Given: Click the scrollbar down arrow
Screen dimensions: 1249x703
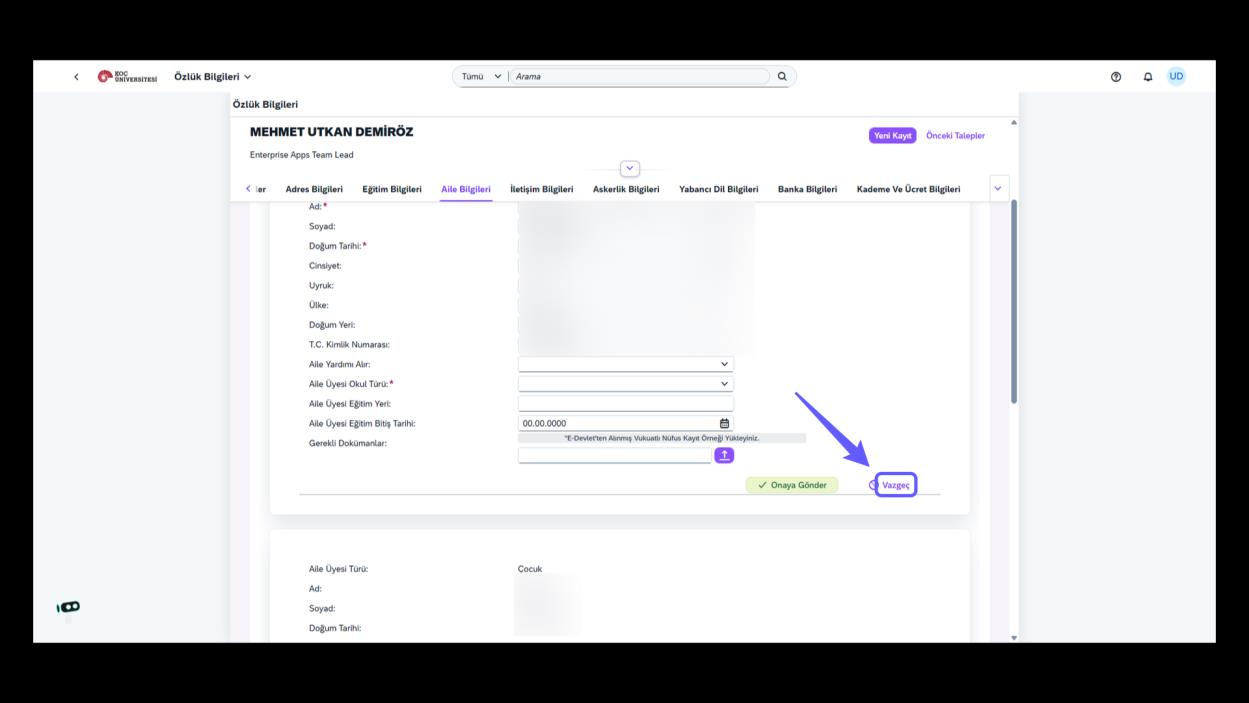Looking at the screenshot, I should coord(1014,637).
